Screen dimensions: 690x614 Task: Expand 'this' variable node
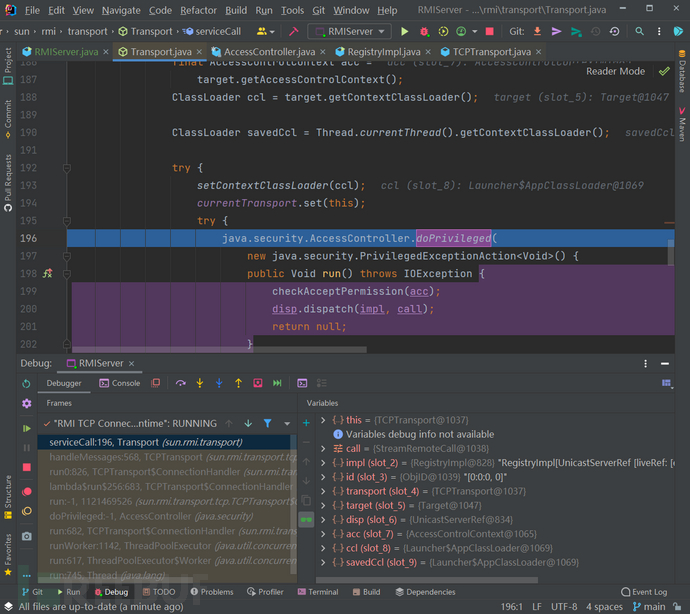pyautogui.click(x=323, y=420)
